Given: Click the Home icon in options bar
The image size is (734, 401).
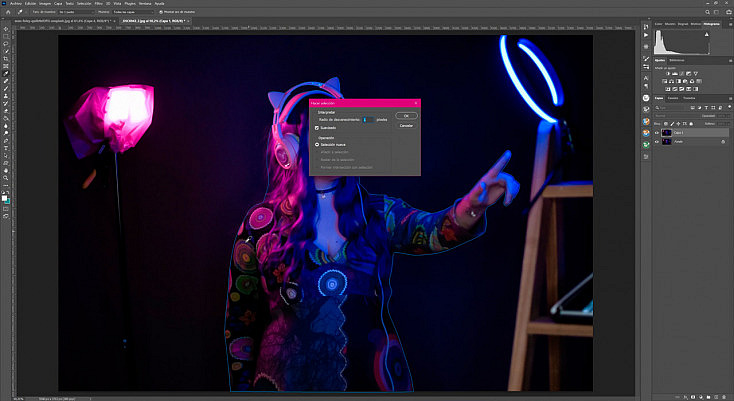Looking at the screenshot, I should (x=8, y=12).
